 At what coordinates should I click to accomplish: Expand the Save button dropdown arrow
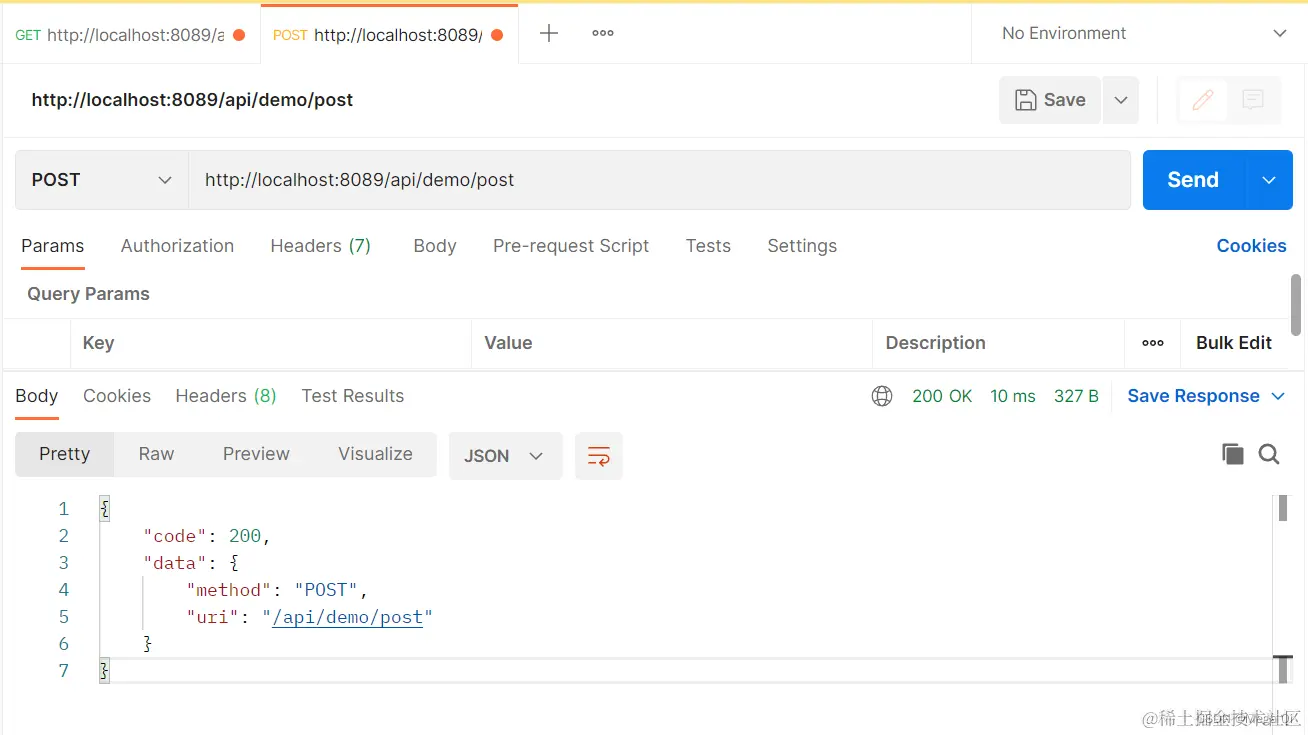[x=1121, y=100]
